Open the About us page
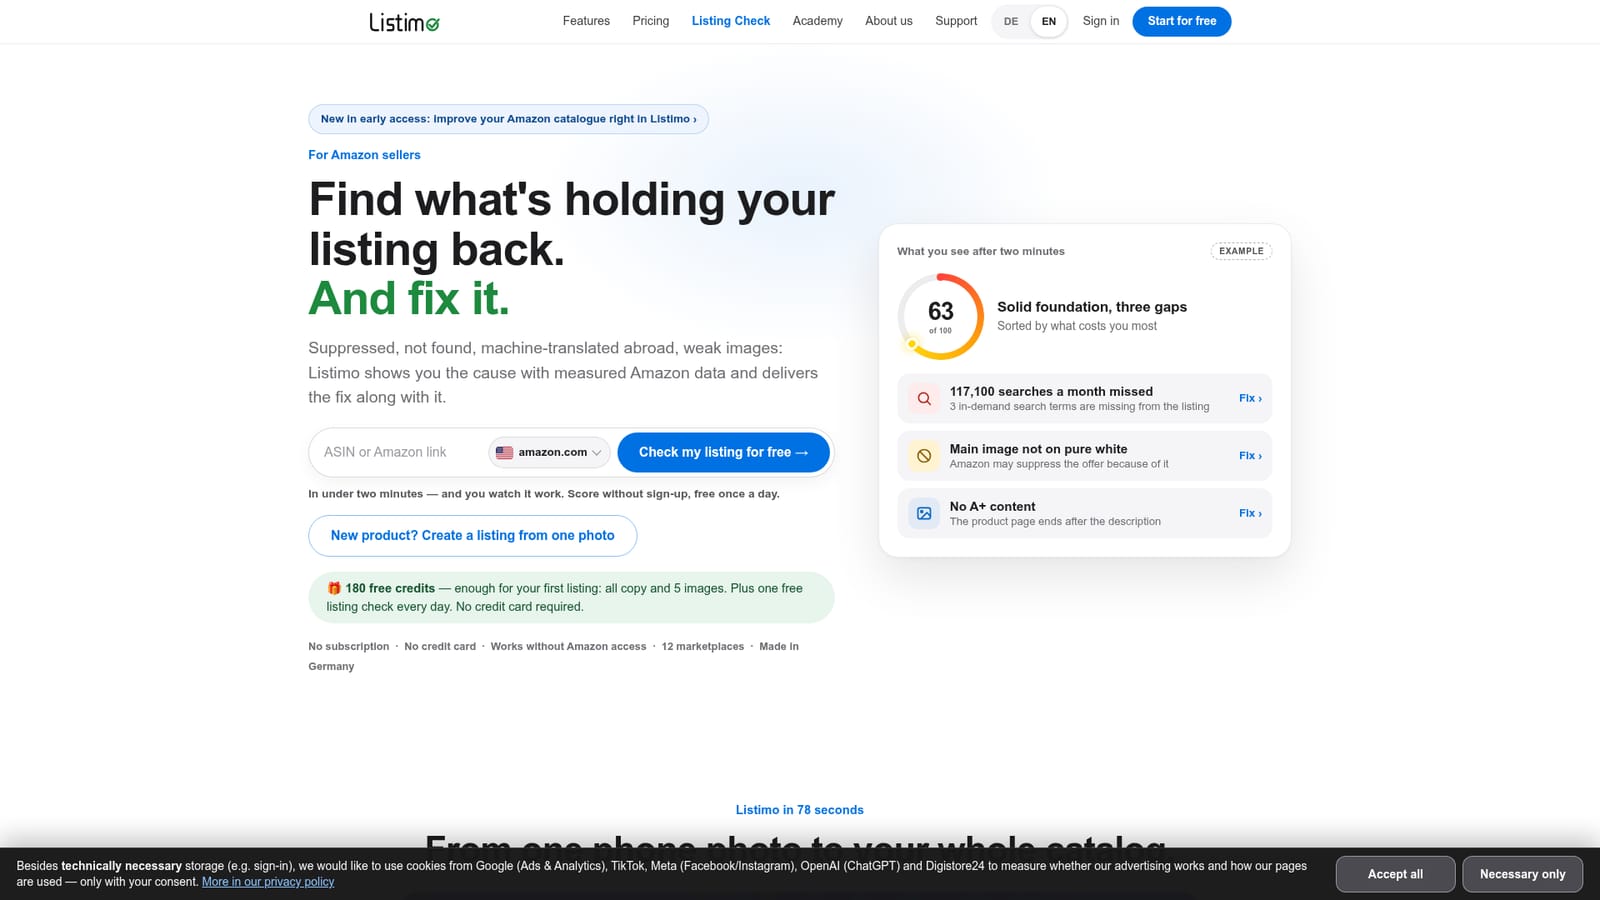1600x900 pixels. click(889, 21)
